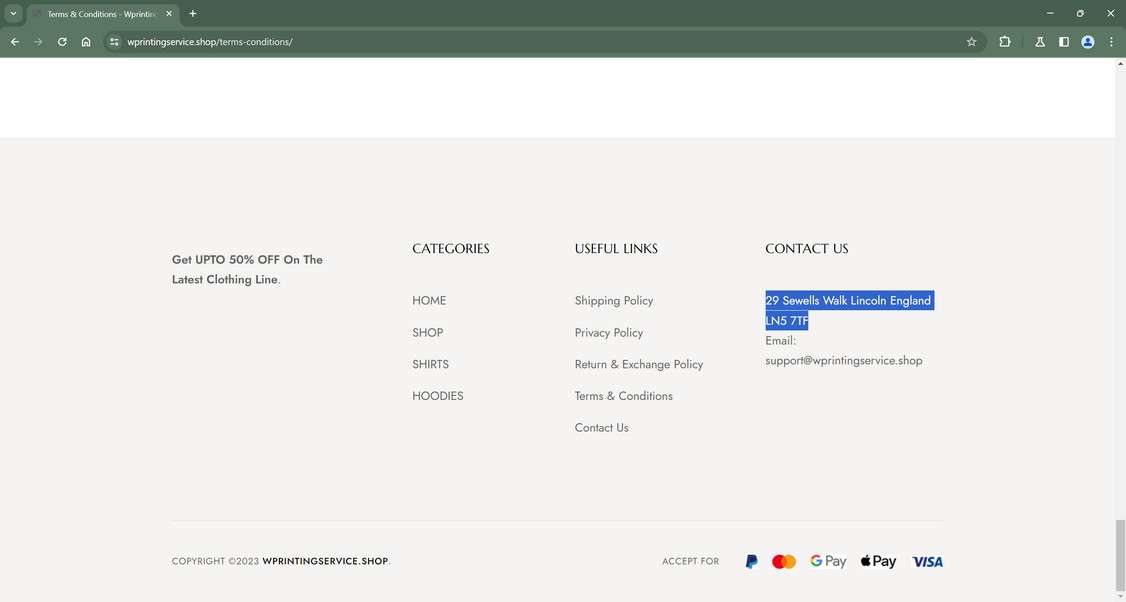This screenshot has width=1126, height=602.
Task: Reload the page using the refresh icon
Action: point(61,42)
